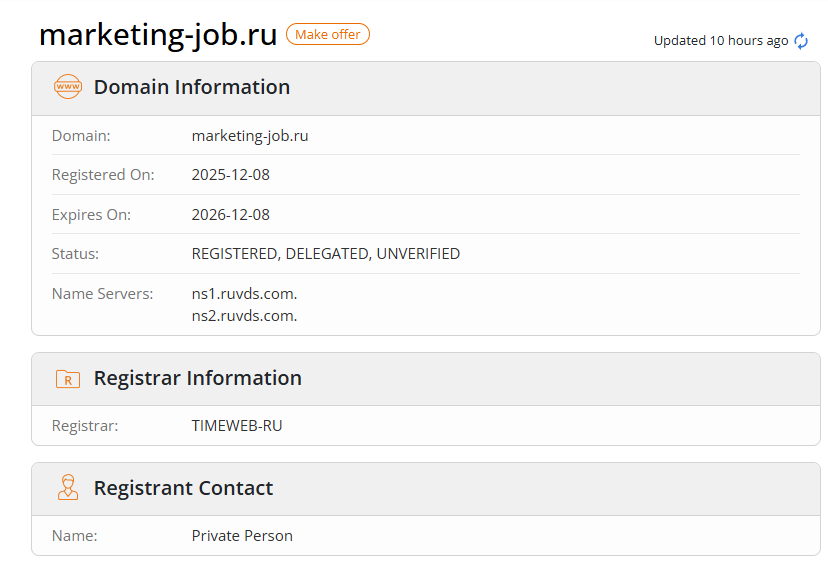
Task: Refresh the whois data via the blue refresh icon
Action: (x=801, y=41)
